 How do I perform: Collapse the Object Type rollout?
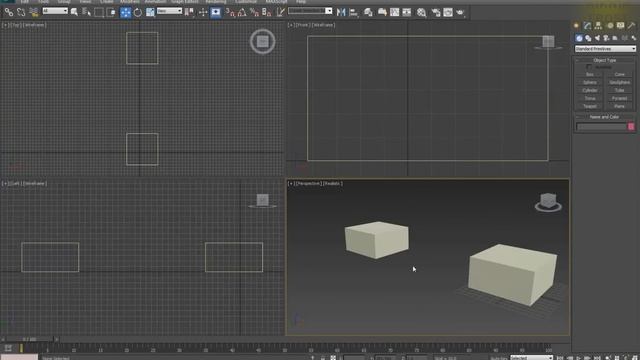tap(605, 60)
